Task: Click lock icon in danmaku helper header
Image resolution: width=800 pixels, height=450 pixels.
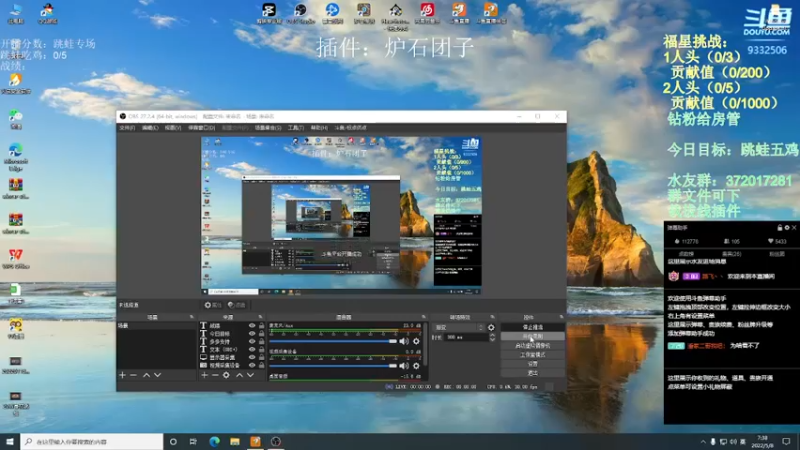Action: click(780, 228)
